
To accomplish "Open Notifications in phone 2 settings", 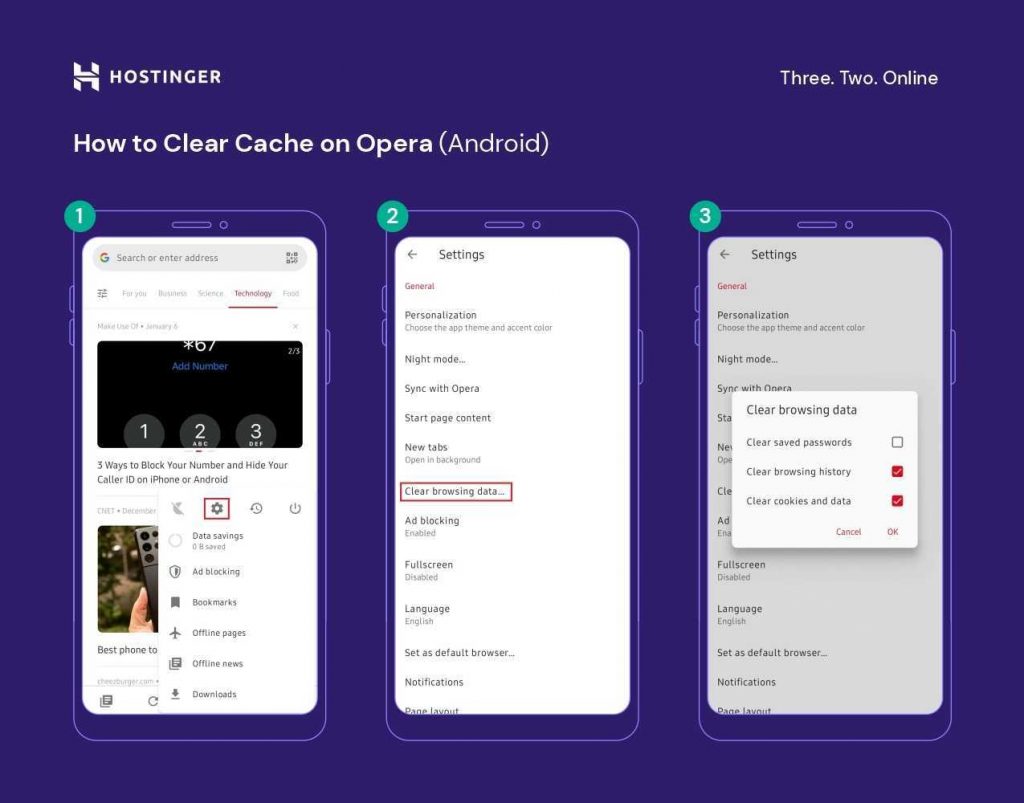I will [x=434, y=682].
